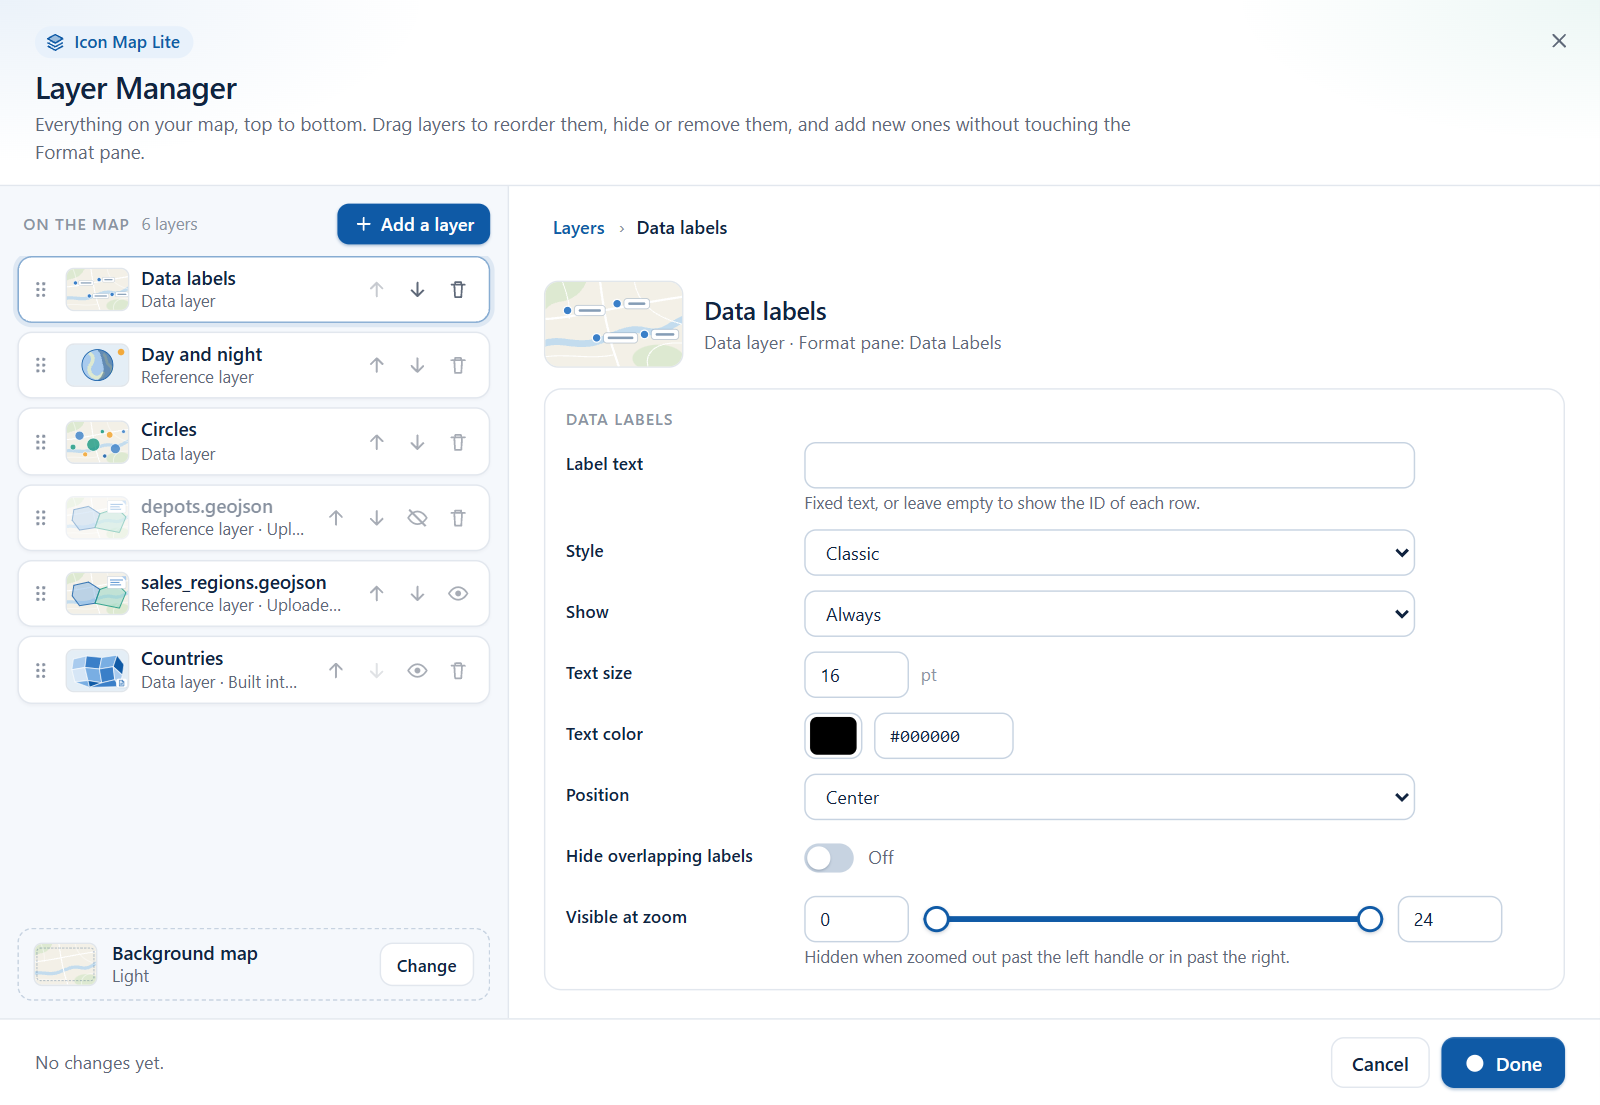The width and height of the screenshot is (1600, 1105).
Task: Delete the depots.geojson layer
Action: (x=458, y=518)
